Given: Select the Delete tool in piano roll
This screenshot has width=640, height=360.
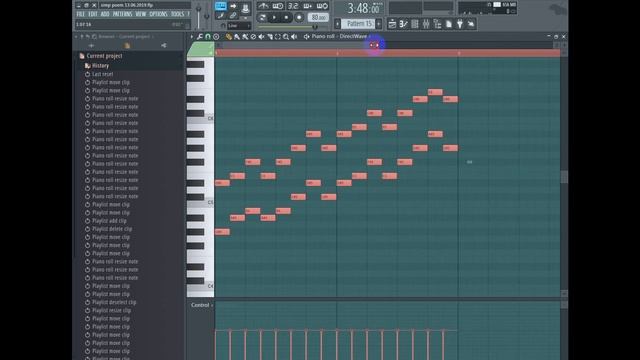Looking at the screenshot, I should 253,37.
